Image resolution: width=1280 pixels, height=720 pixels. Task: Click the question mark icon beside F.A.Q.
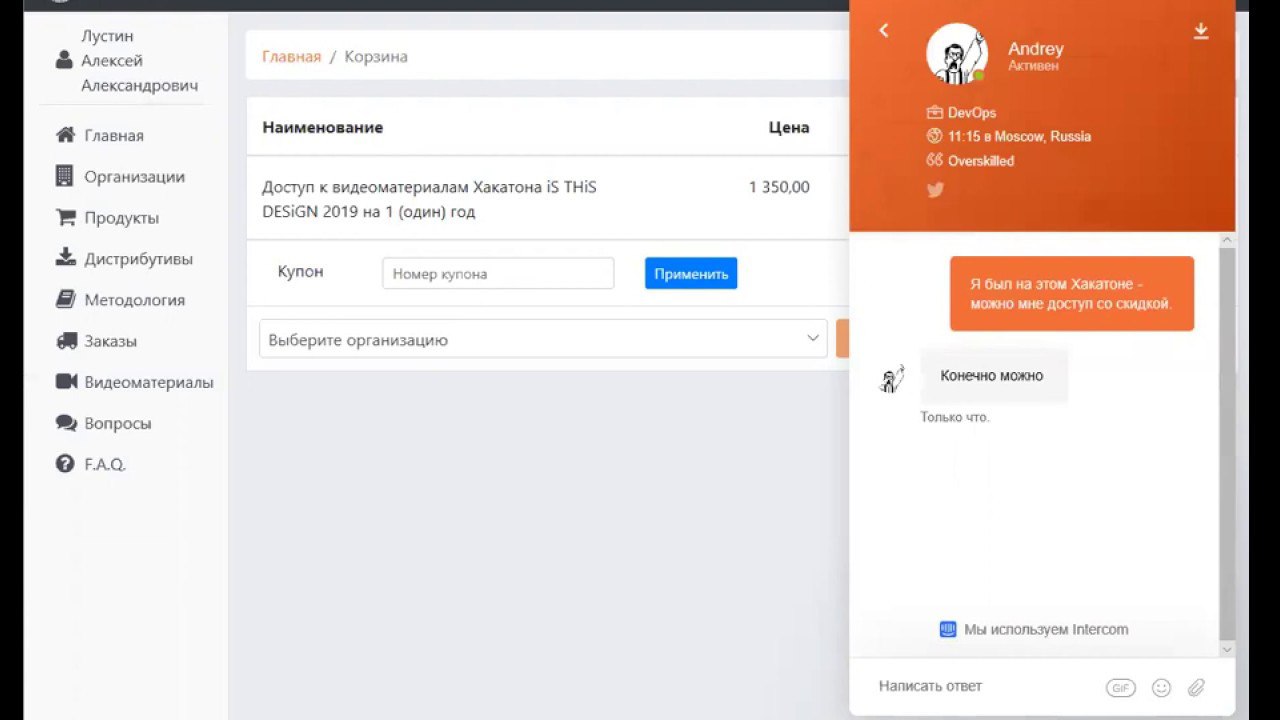point(65,464)
